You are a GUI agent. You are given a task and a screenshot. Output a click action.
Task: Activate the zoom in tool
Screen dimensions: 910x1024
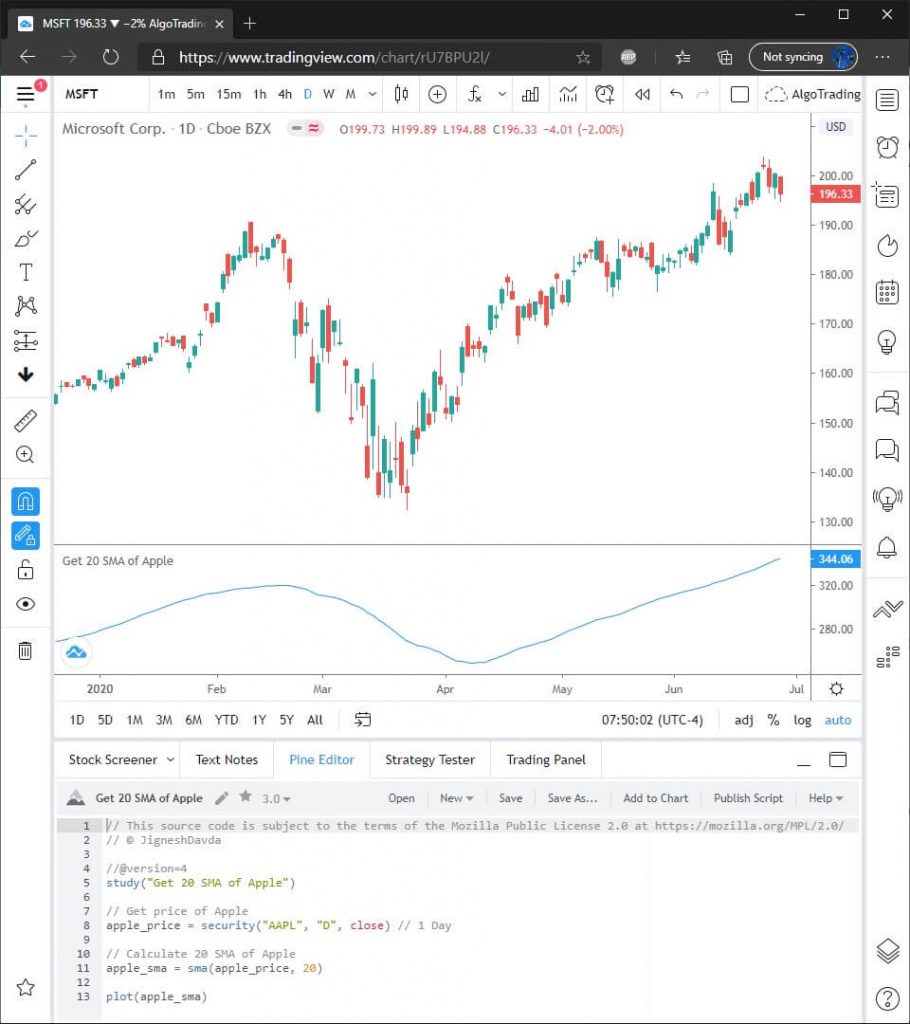pyautogui.click(x=25, y=455)
